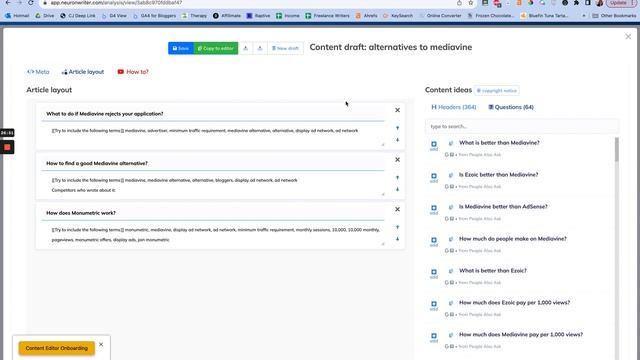This screenshot has height=360, width=640.
Task: Edit heading 'How to find a good Mediavine alternative?'
Action: pos(213,163)
